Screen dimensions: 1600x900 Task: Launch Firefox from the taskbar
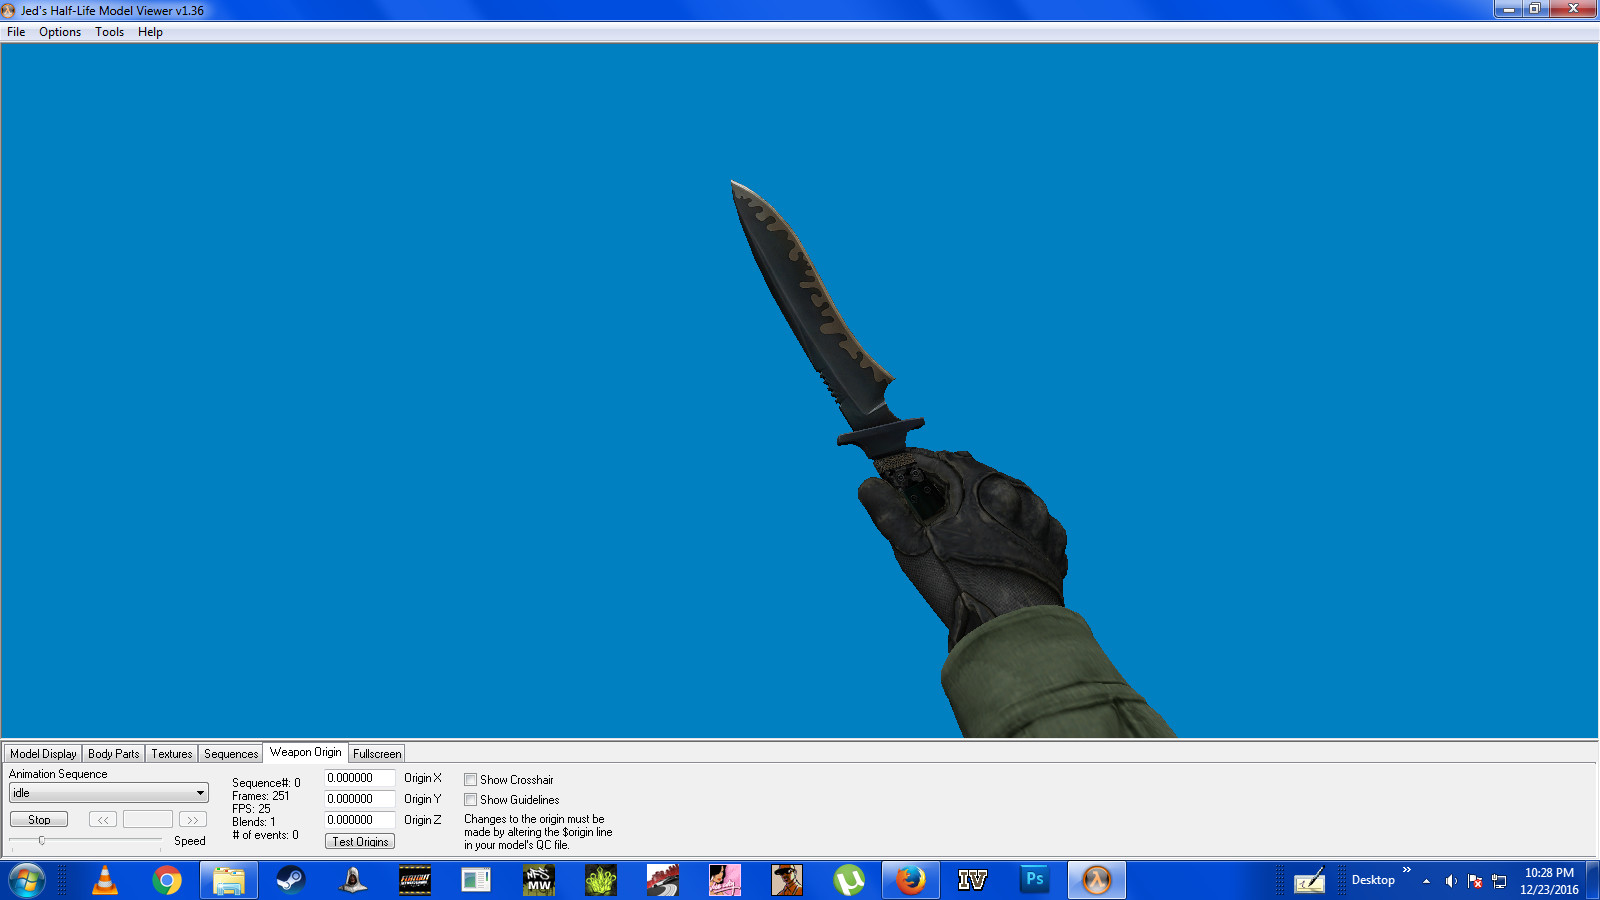tap(911, 881)
